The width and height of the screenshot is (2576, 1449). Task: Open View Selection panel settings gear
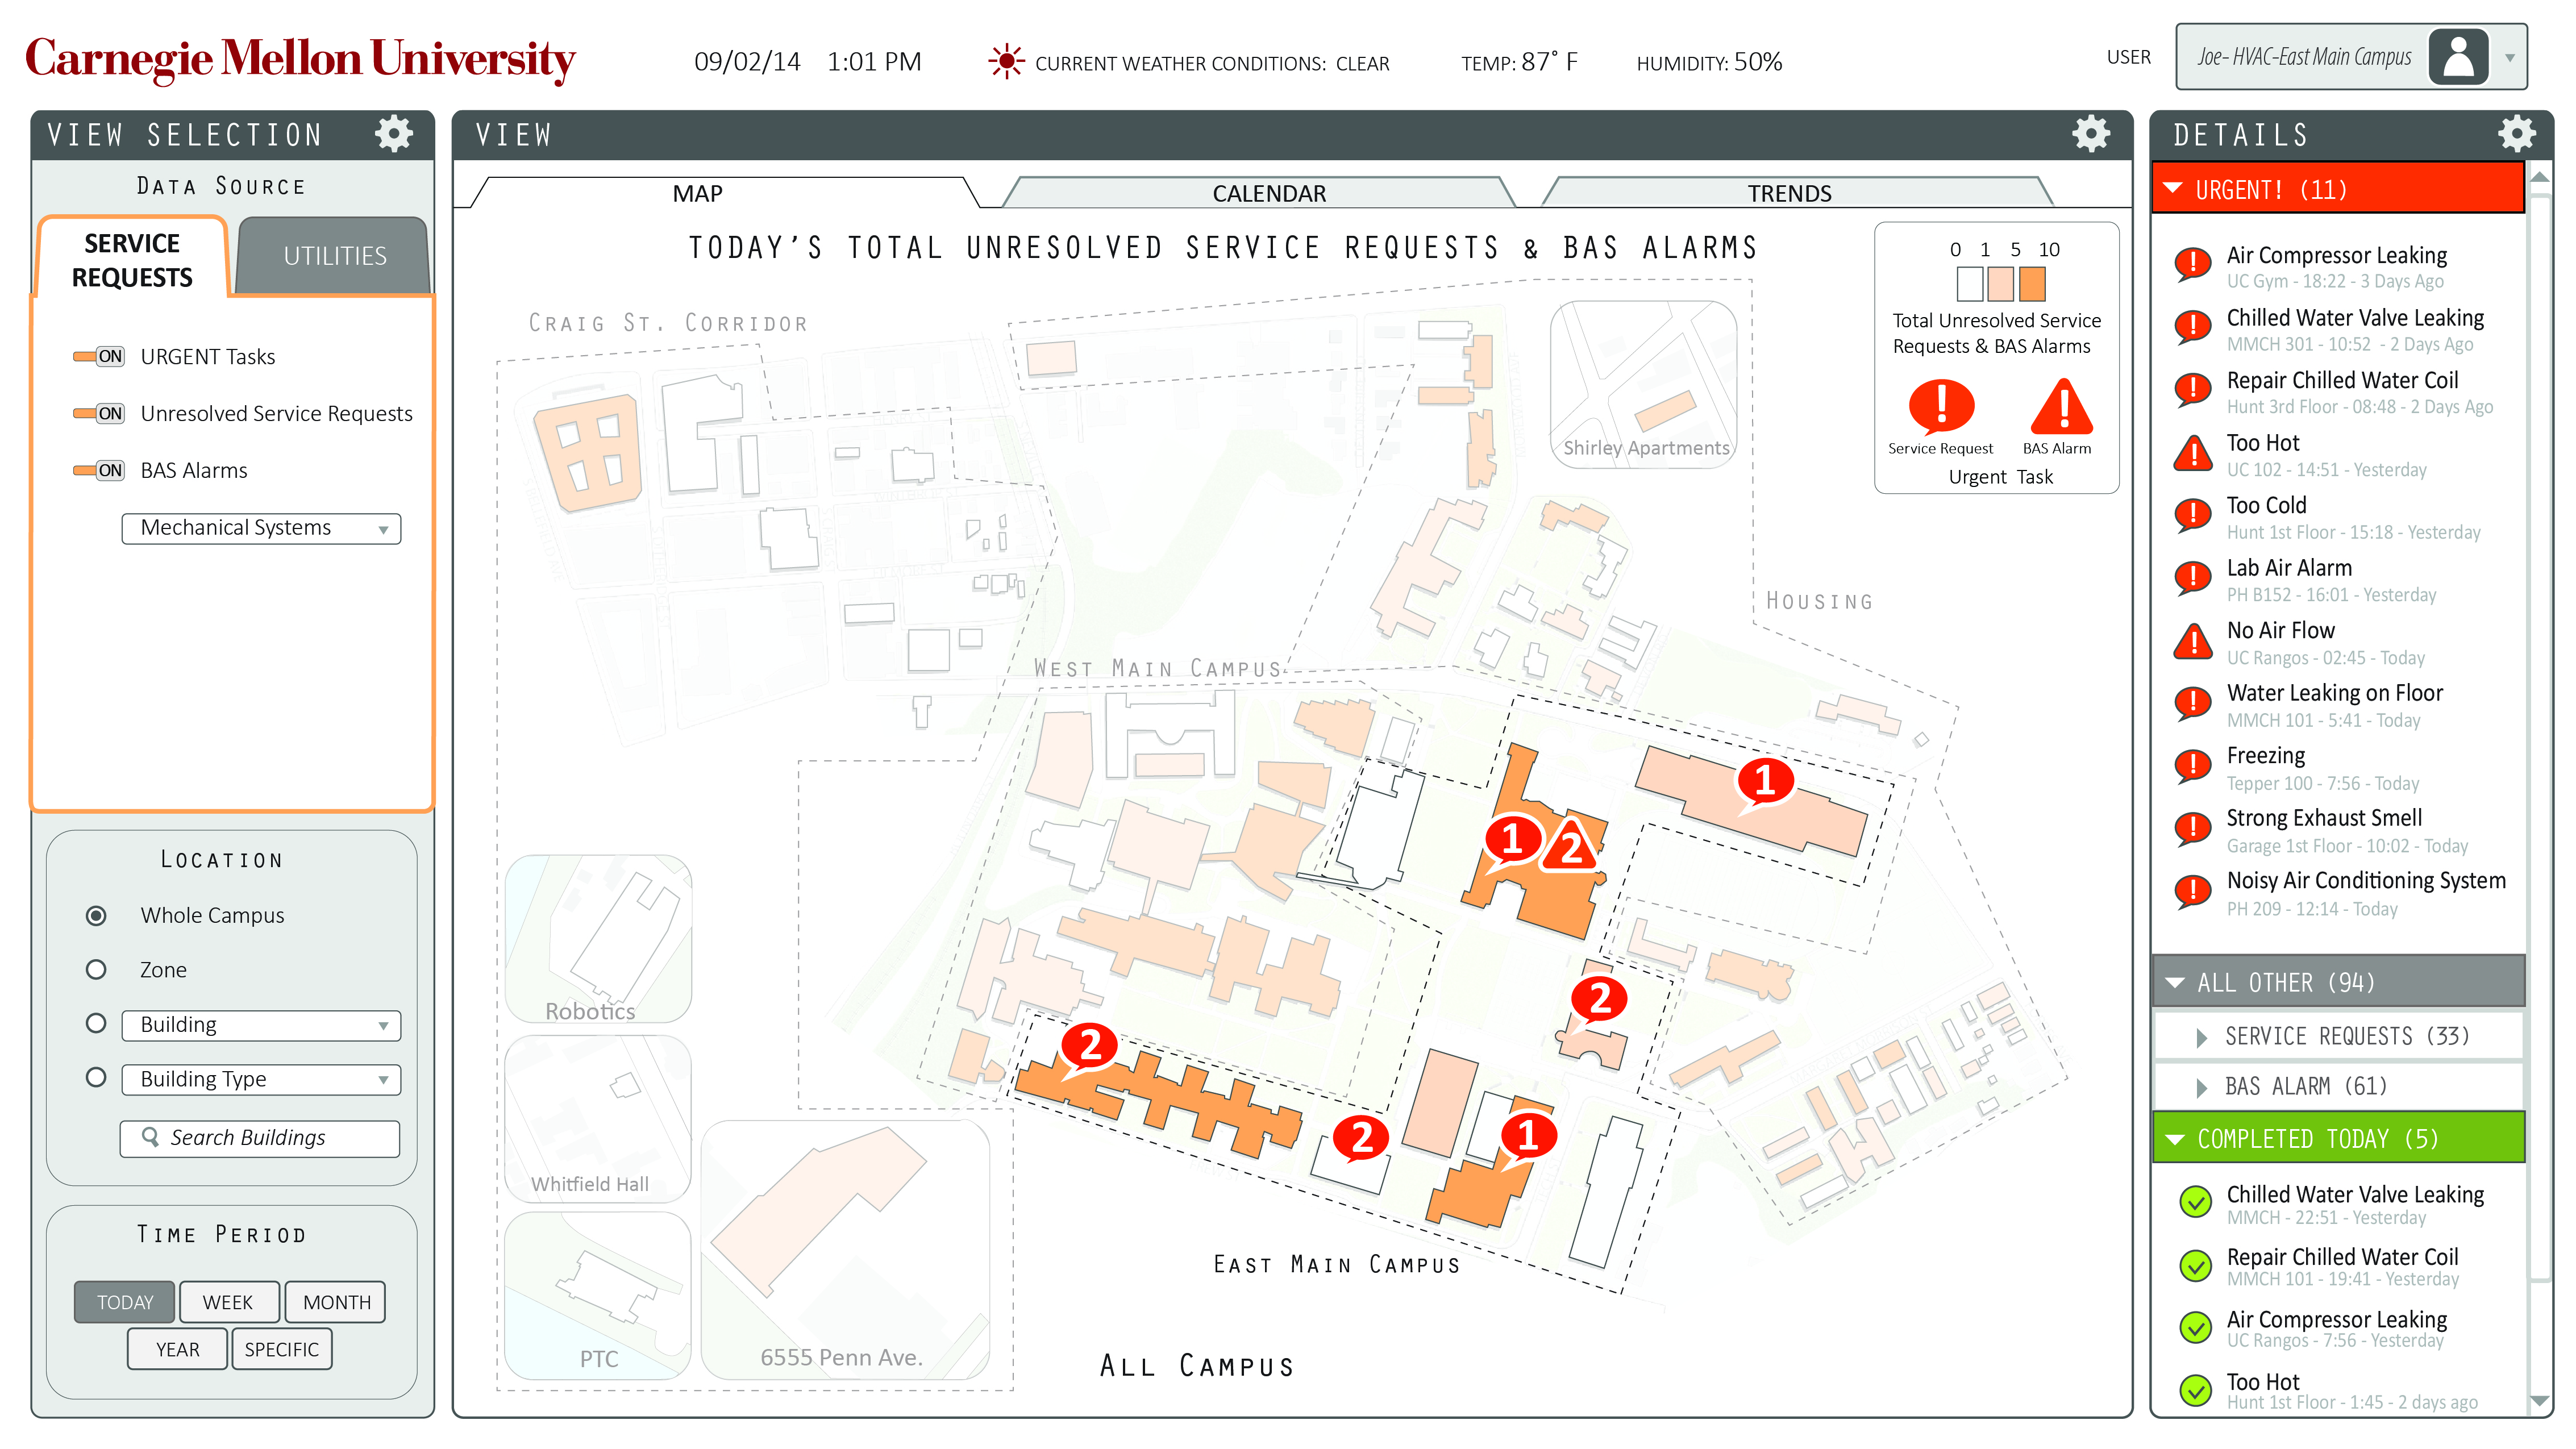click(x=394, y=134)
